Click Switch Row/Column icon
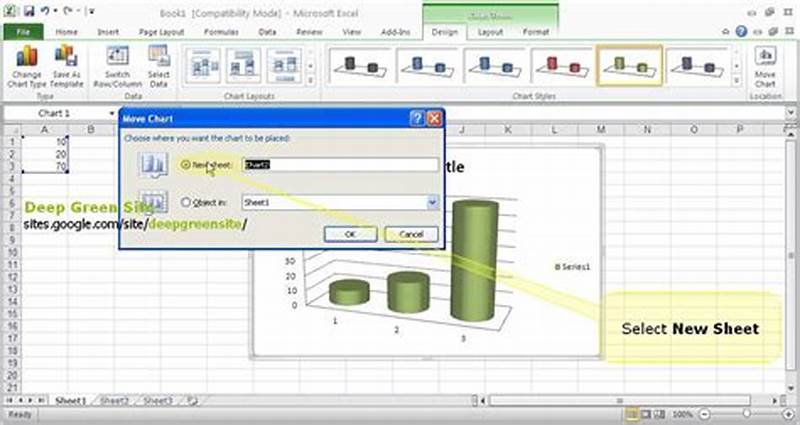 (117, 66)
